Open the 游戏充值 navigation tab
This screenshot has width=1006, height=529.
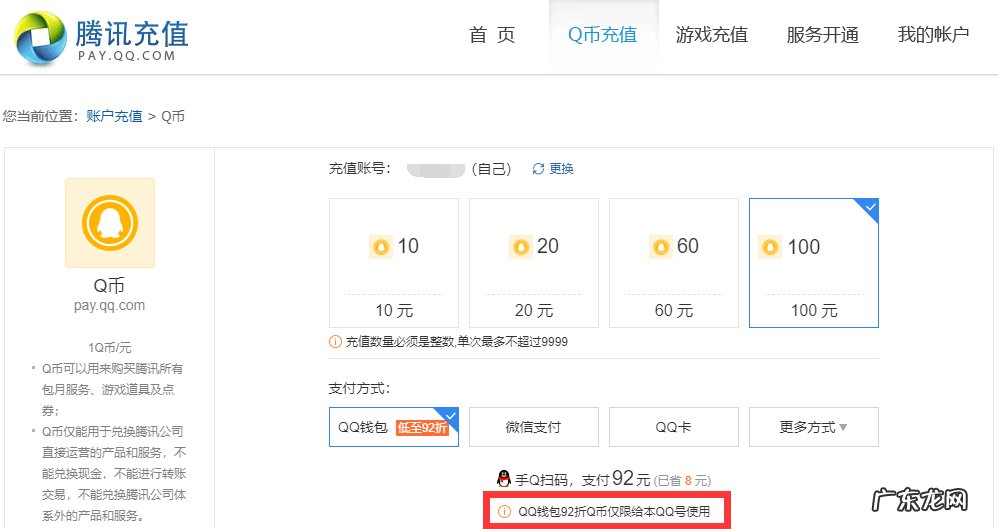[712, 35]
